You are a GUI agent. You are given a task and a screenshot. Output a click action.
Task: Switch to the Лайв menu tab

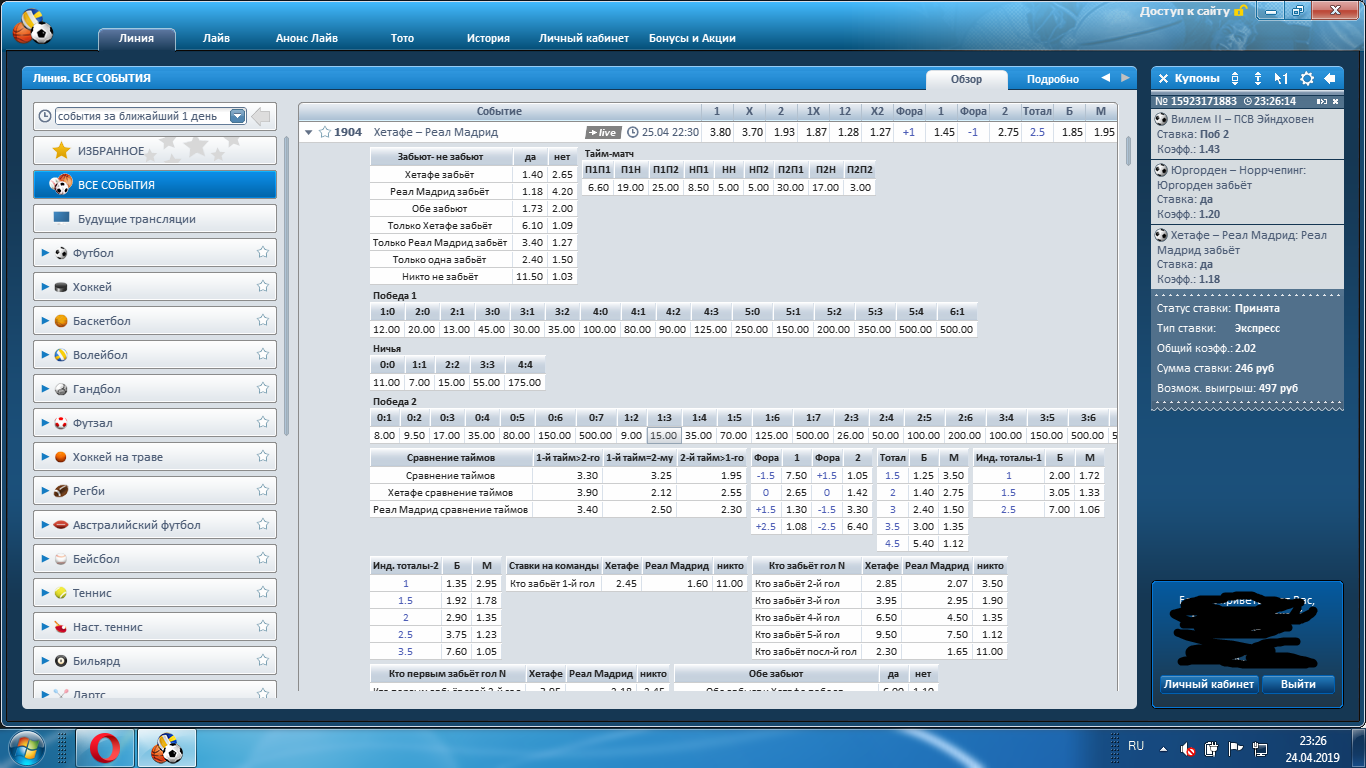point(216,38)
